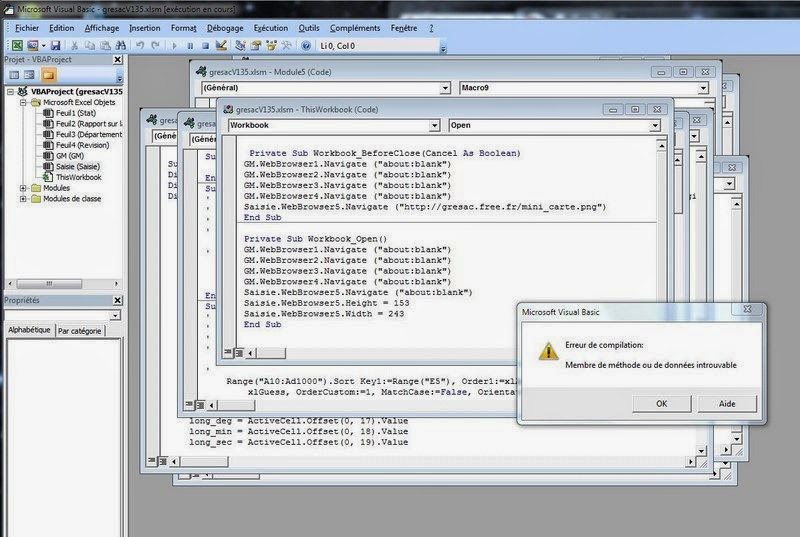The image size is (800, 537).
Task: Open the Edition menu
Action: pos(61,28)
